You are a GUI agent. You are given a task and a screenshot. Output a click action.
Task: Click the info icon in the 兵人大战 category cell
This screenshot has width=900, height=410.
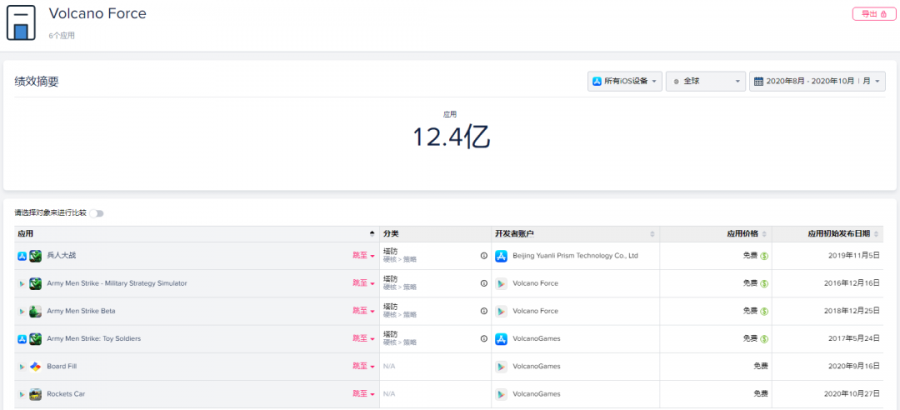click(x=484, y=256)
